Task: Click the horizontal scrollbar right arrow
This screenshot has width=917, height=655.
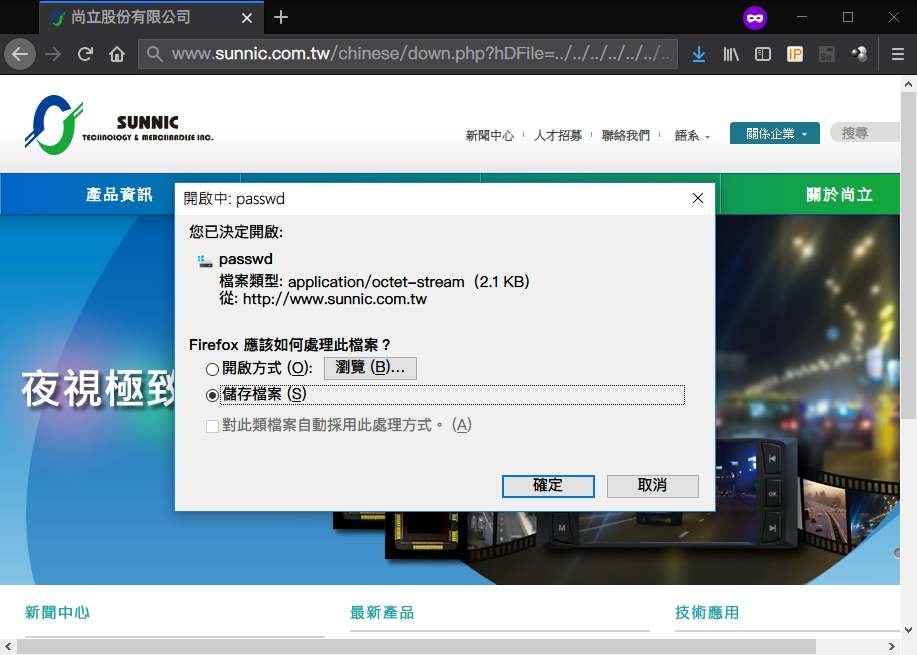Action: click(892, 646)
